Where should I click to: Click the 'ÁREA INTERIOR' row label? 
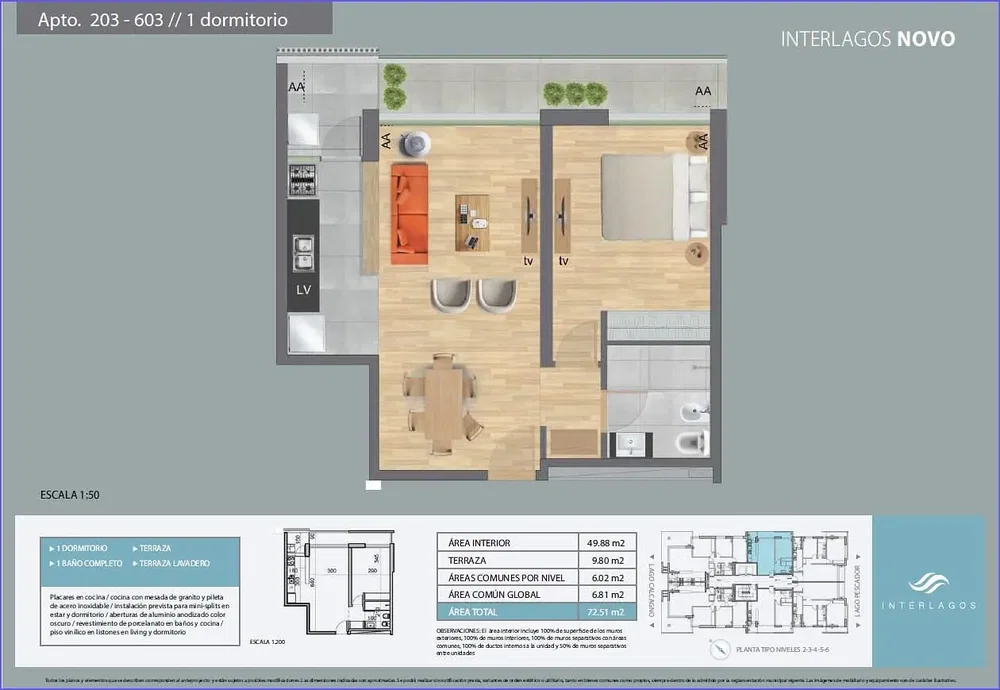pyautogui.click(x=479, y=543)
